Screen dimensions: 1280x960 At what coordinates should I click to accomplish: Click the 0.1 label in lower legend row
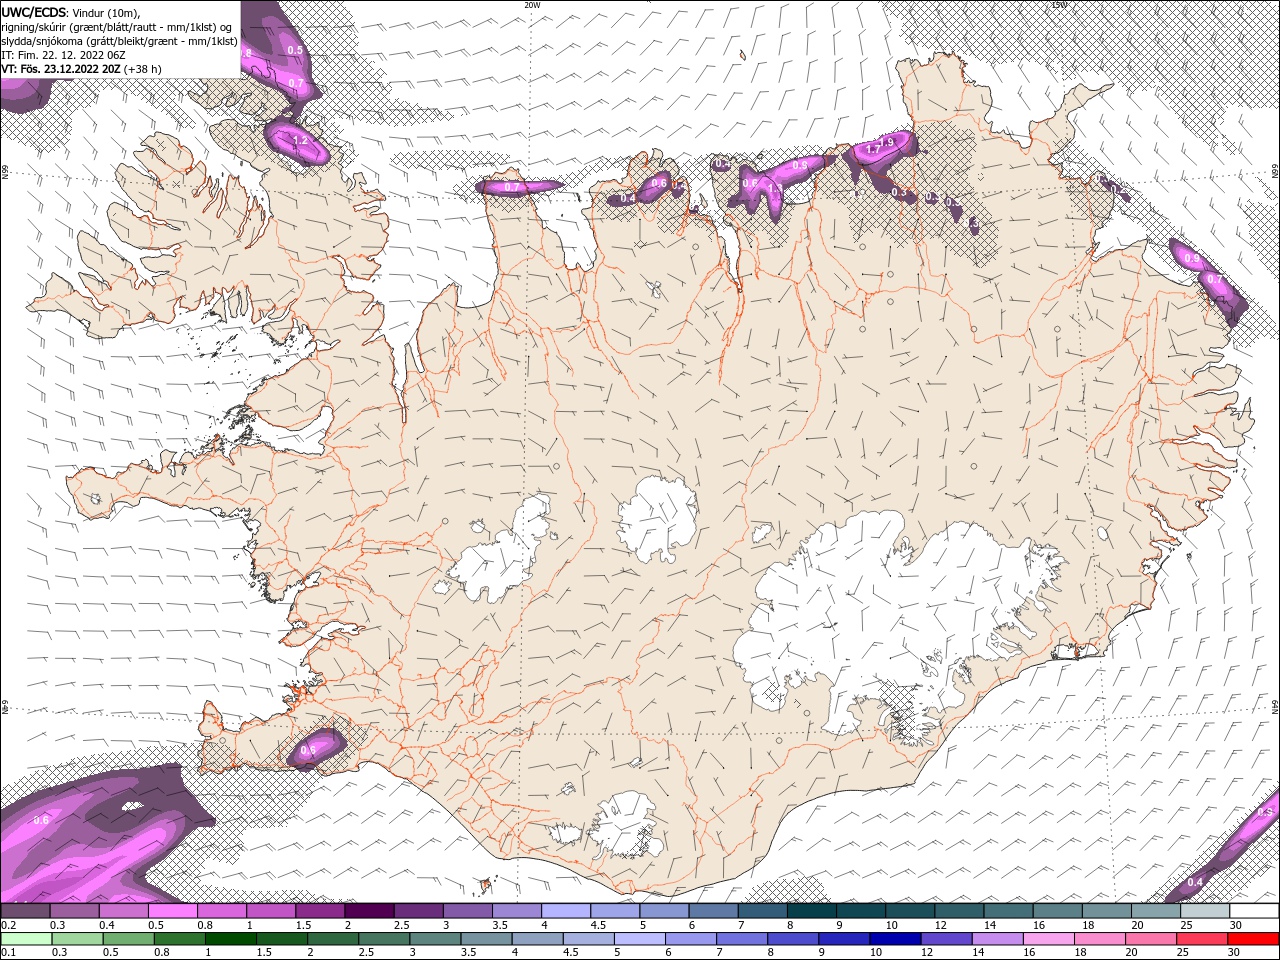pyautogui.click(x=8, y=952)
